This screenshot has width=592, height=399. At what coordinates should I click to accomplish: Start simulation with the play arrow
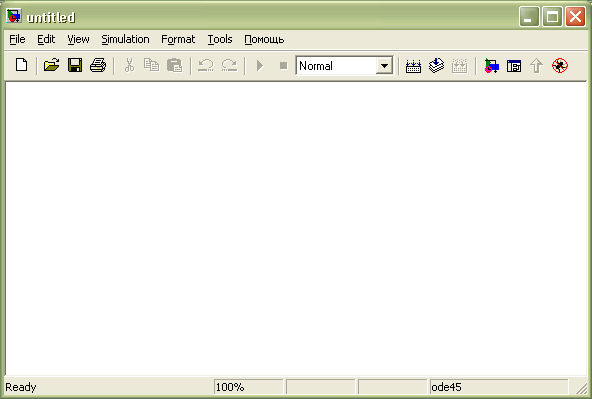pos(260,66)
